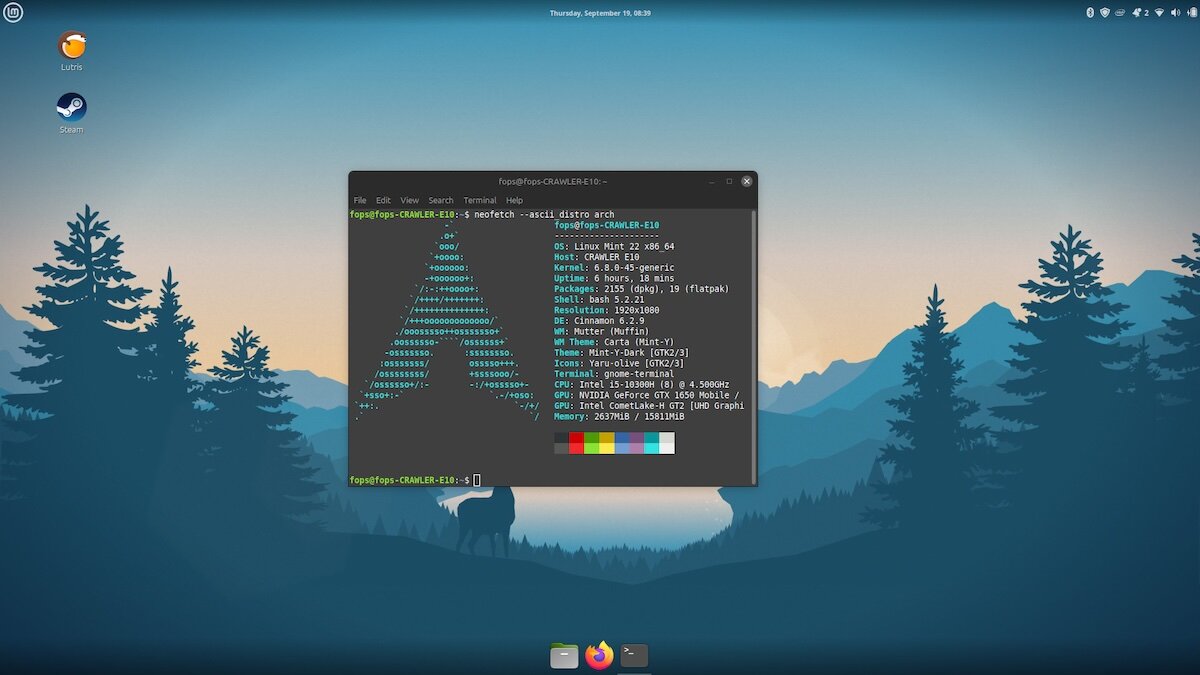Open the Lutris desktop icon
The image size is (1200, 675).
point(71,45)
